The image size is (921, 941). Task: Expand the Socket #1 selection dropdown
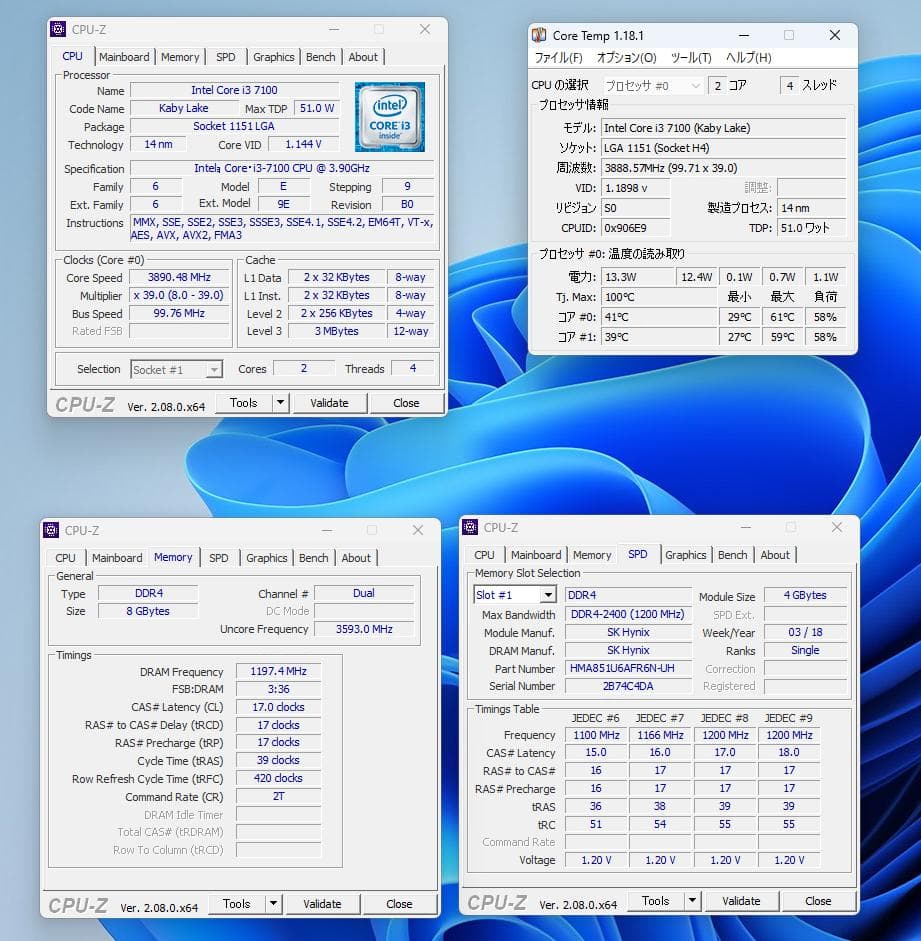point(214,369)
